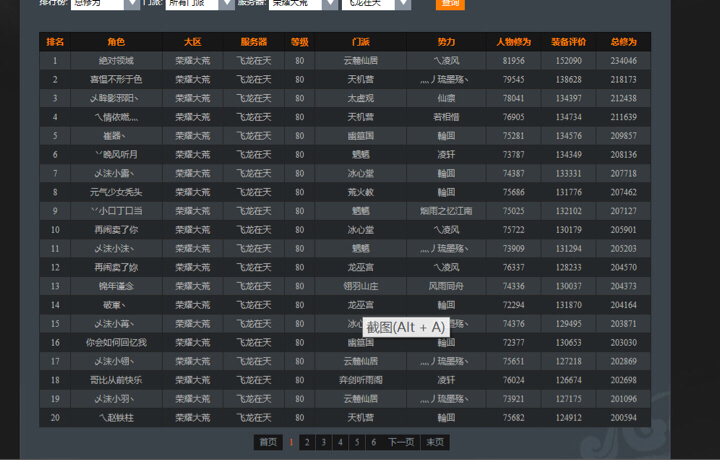Image resolution: width=720 pixels, height=460 pixels.
Task: Click sect 太虚观 in rank 3
Action: (360, 98)
